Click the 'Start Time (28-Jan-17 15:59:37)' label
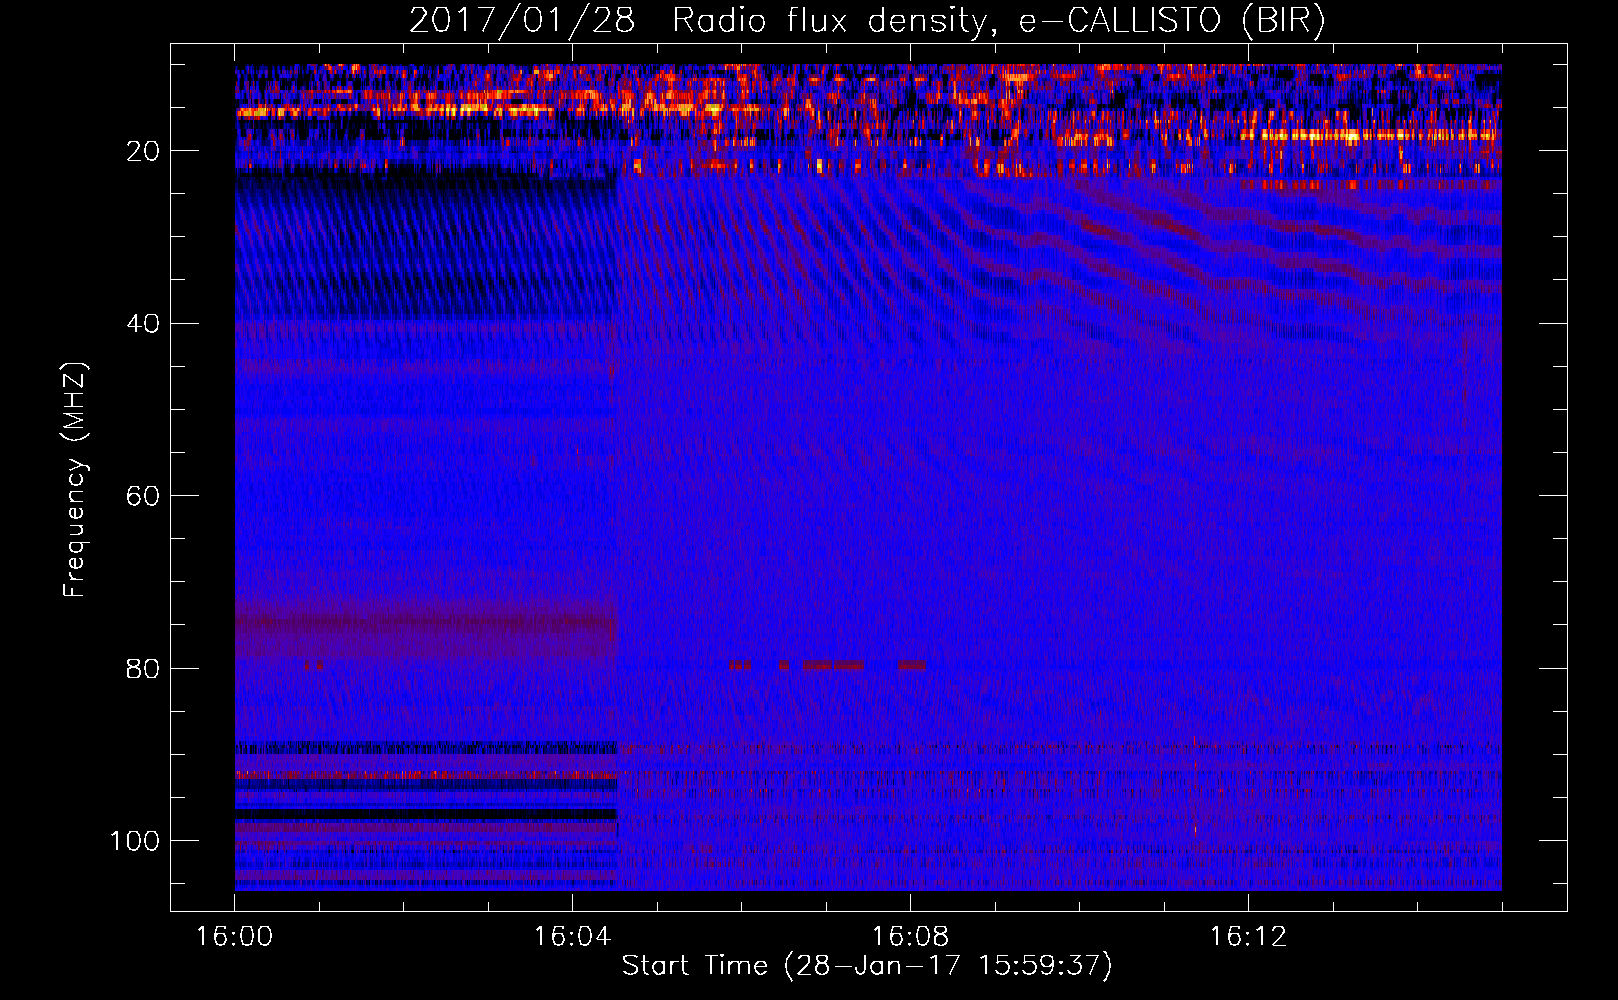 (x=867, y=966)
